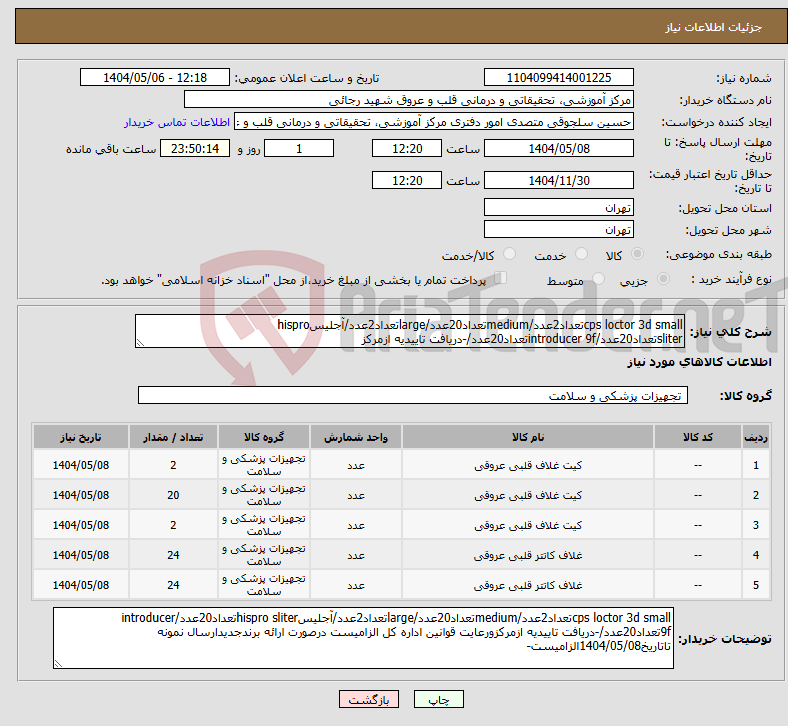Click the resize handle of توضیحات خریدار textarea
788x726 pixels.
pos(58,664)
